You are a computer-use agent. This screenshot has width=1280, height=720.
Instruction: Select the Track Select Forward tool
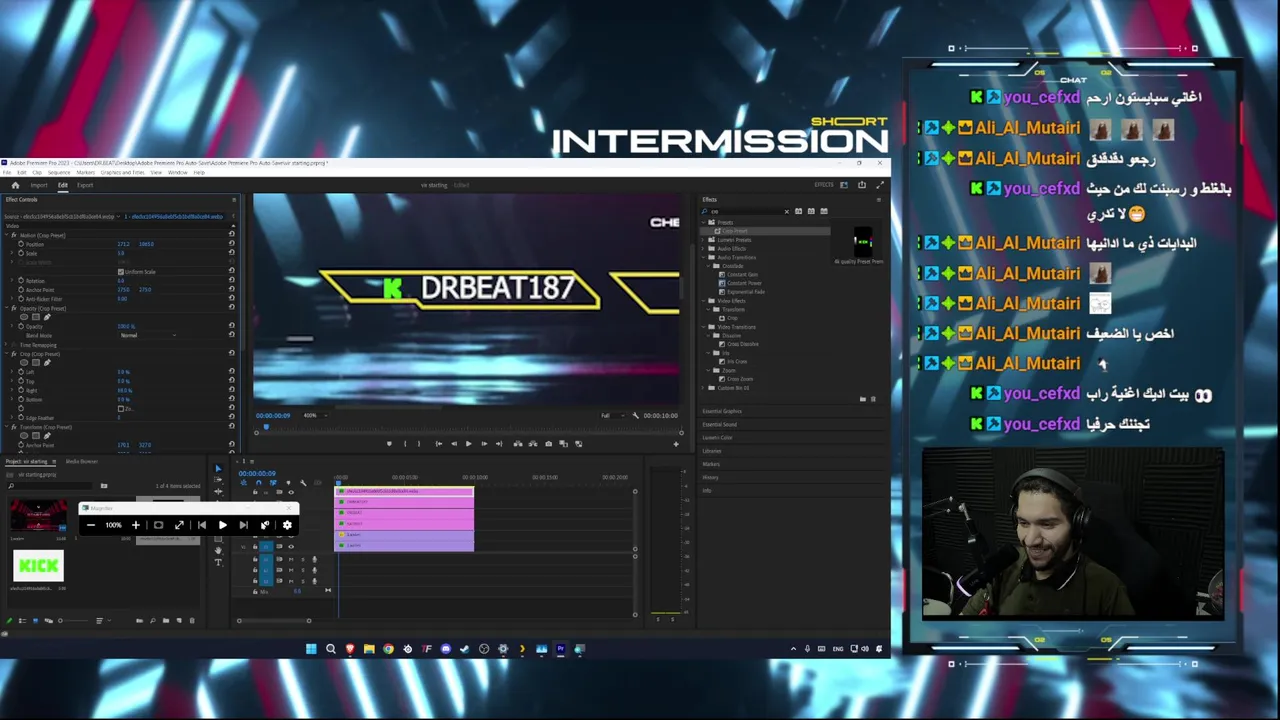pos(218,480)
